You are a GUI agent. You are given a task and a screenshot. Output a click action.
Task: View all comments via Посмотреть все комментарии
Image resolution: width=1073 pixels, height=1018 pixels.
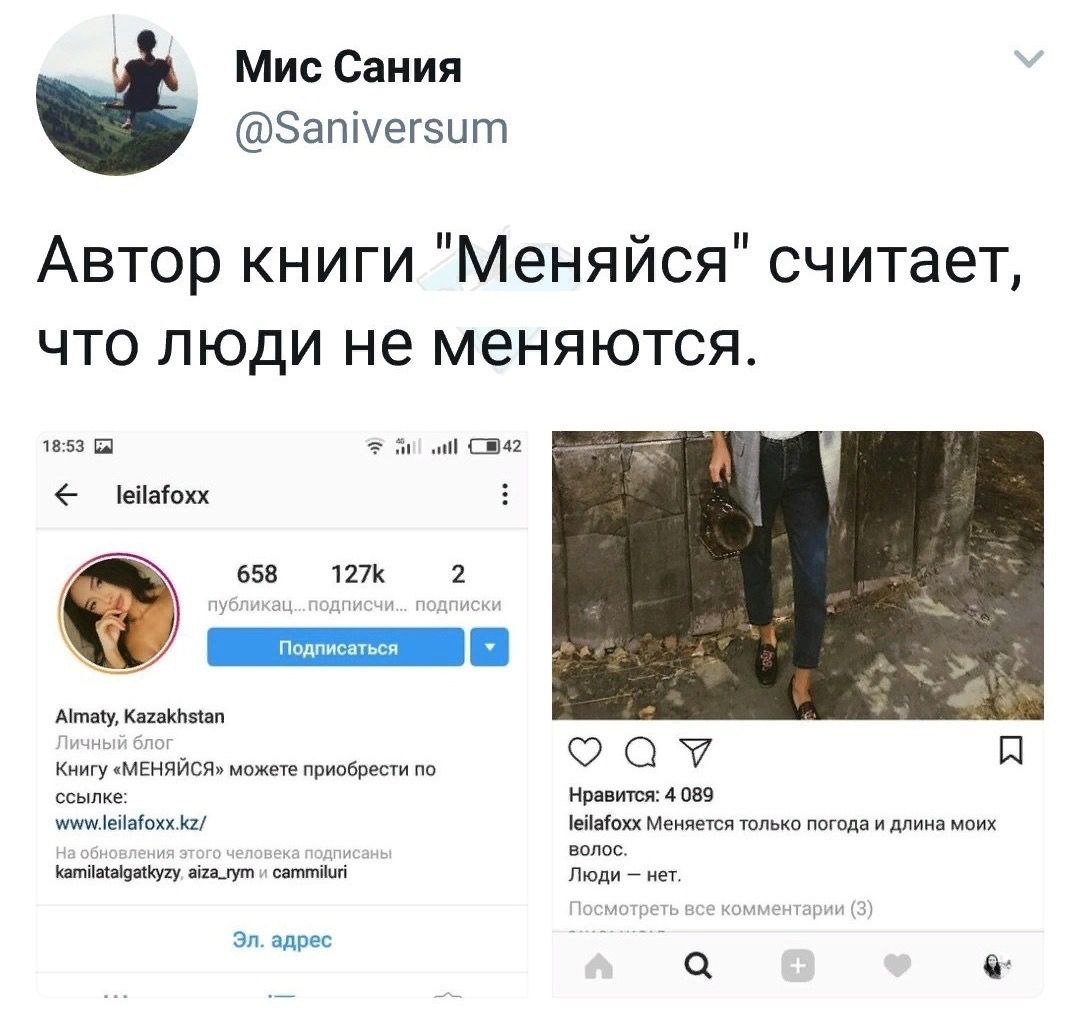pyautogui.click(x=721, y=909)
